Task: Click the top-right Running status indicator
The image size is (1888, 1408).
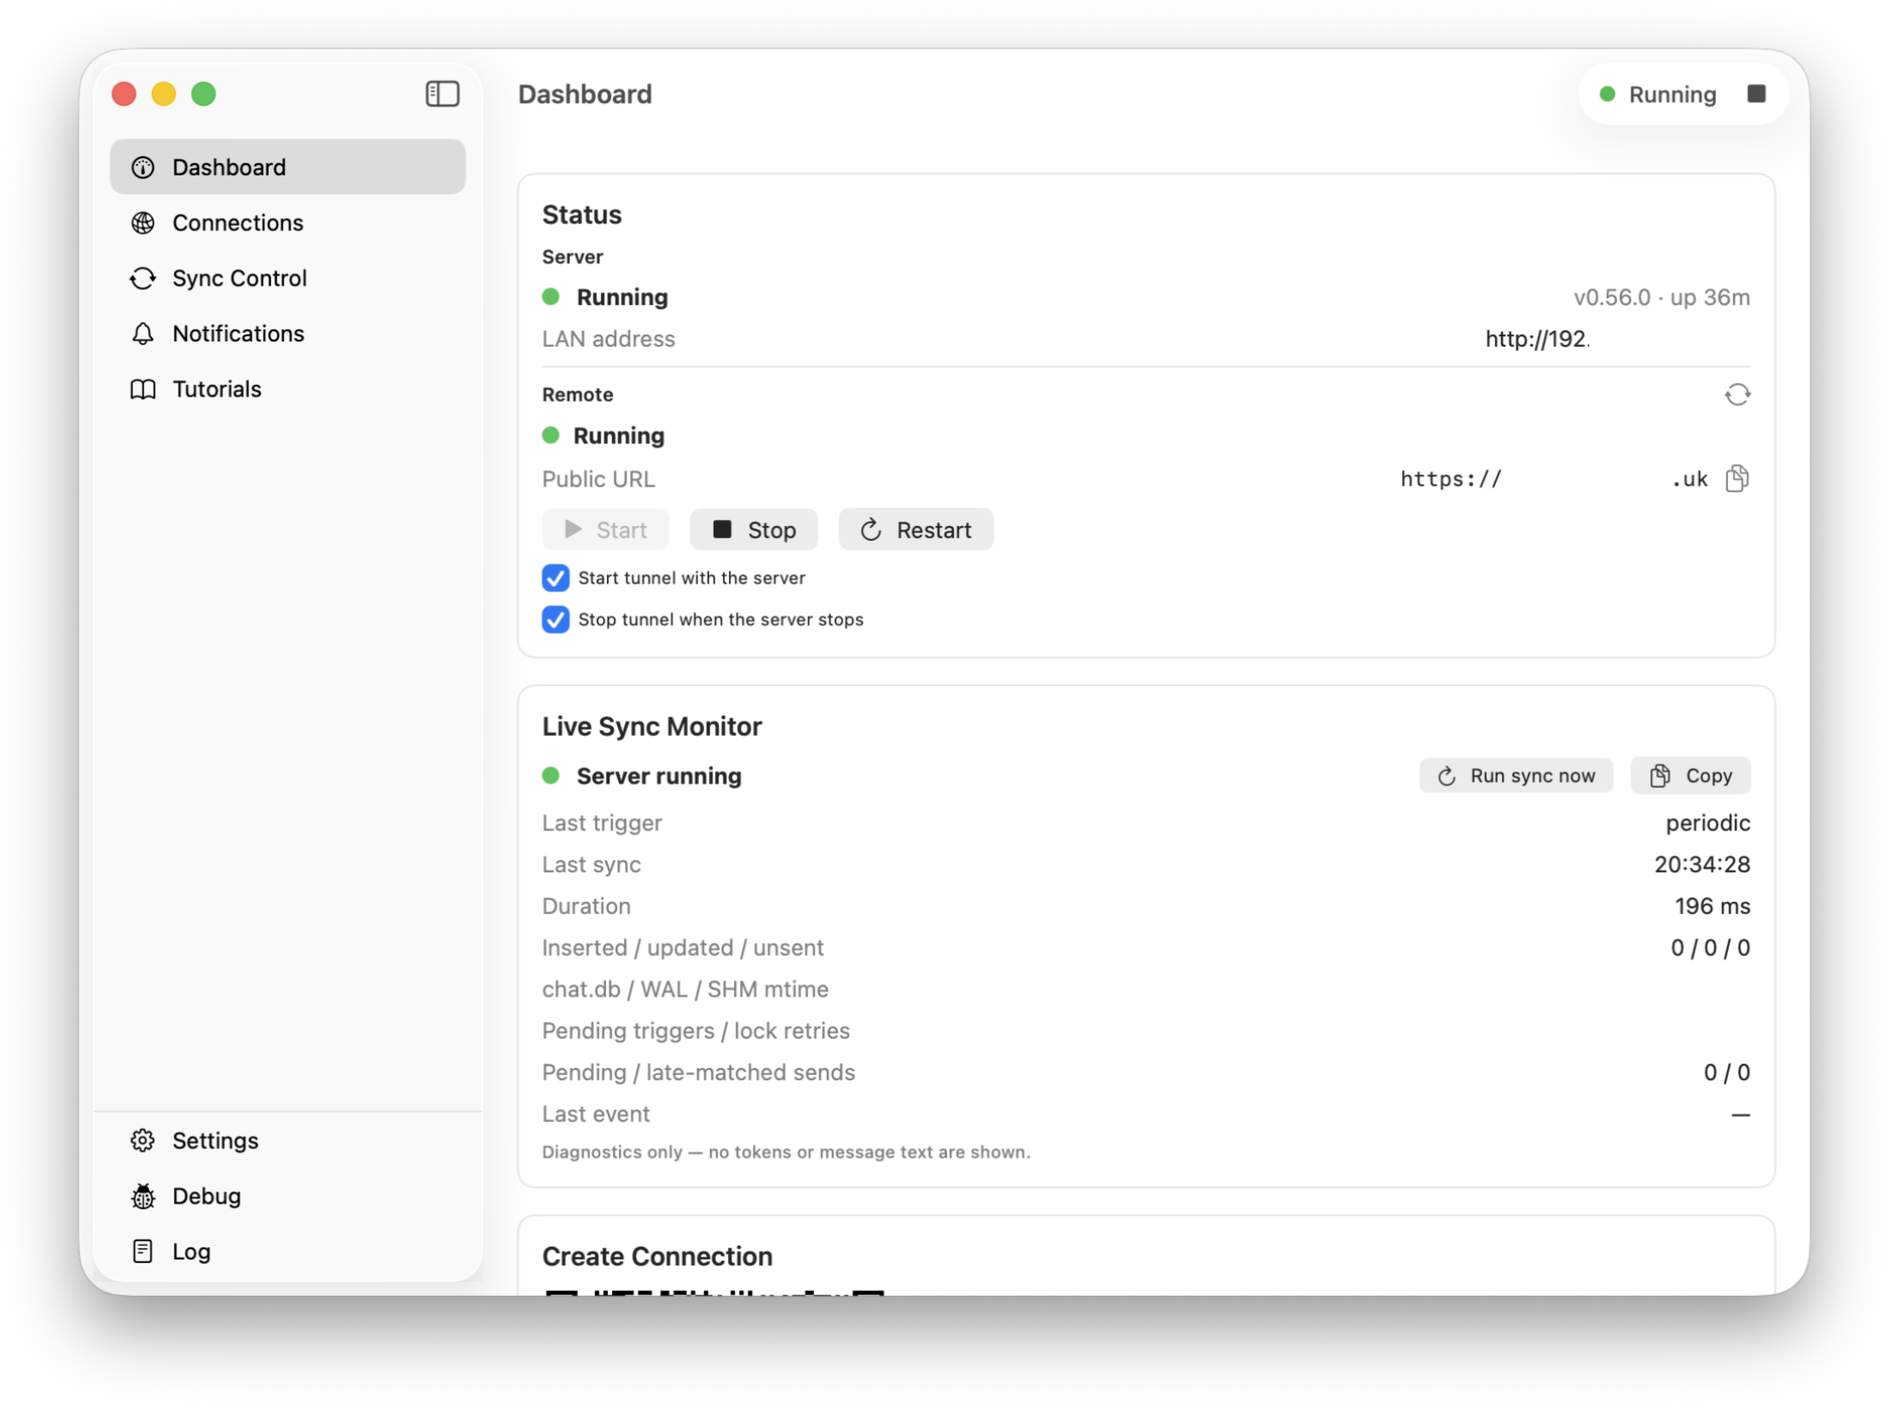Action: point(1658,94)
